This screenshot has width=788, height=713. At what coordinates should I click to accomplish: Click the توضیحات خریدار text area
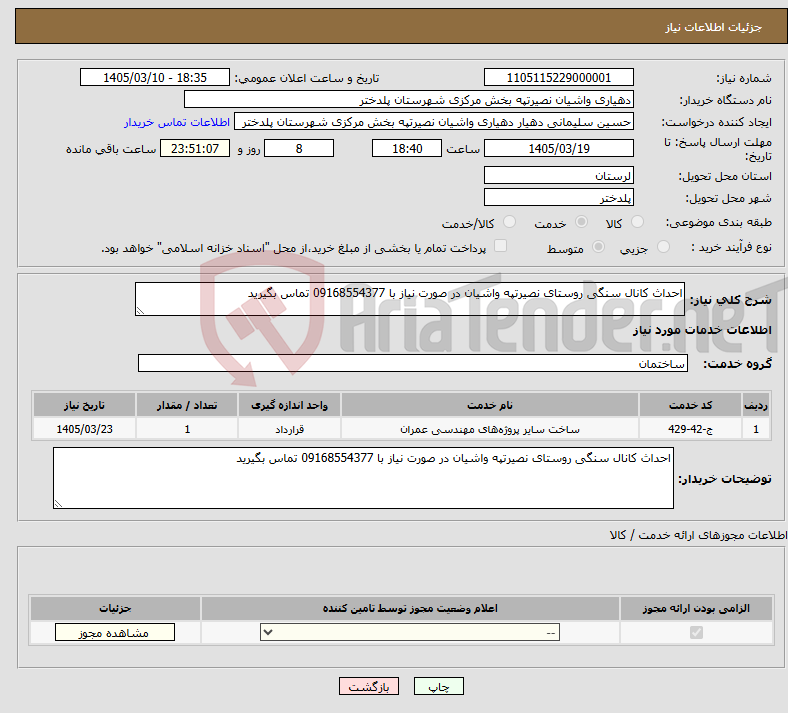pyautogui.click(x=363, y=478)
